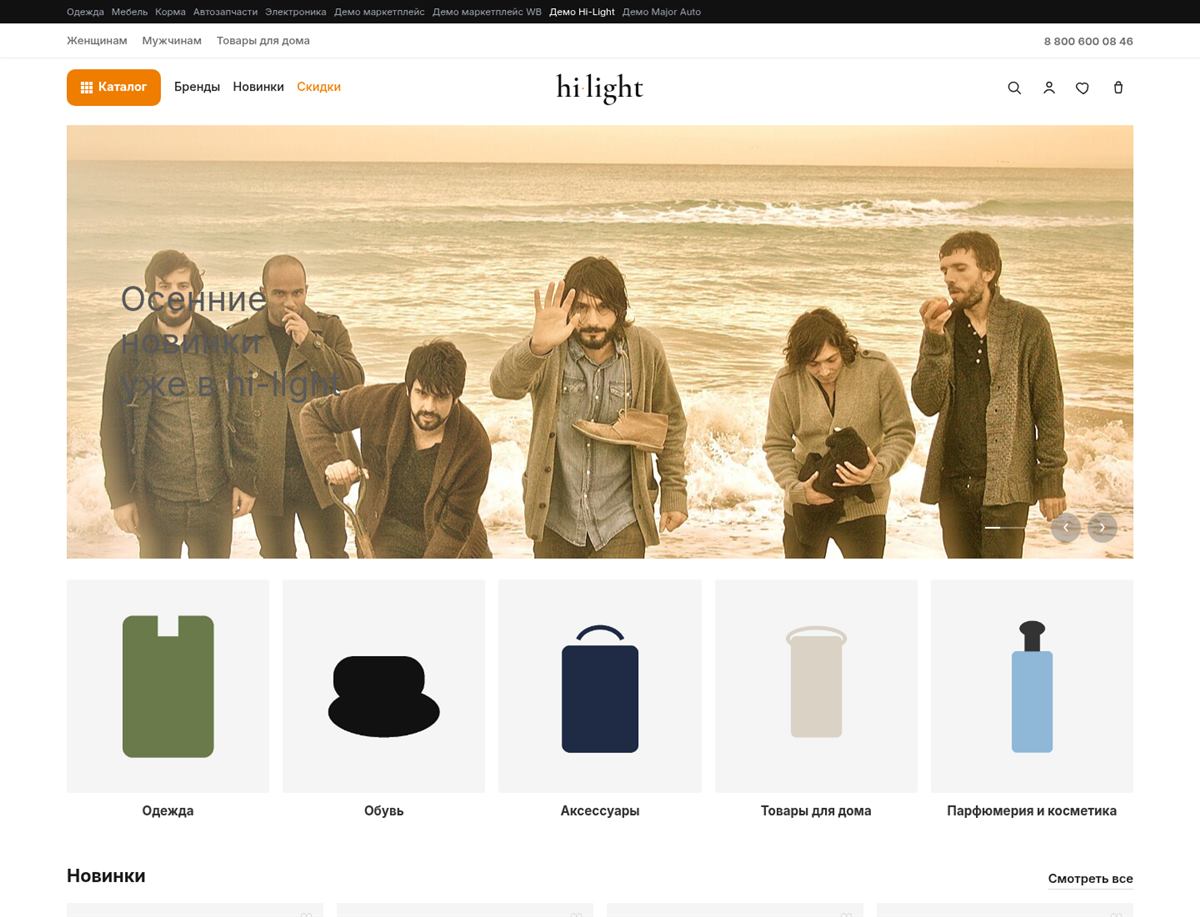Open the Бренды menu item

pos(197,87)
